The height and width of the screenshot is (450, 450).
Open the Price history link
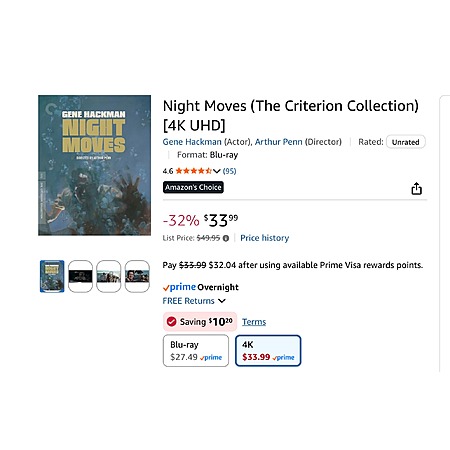[265, 238]
